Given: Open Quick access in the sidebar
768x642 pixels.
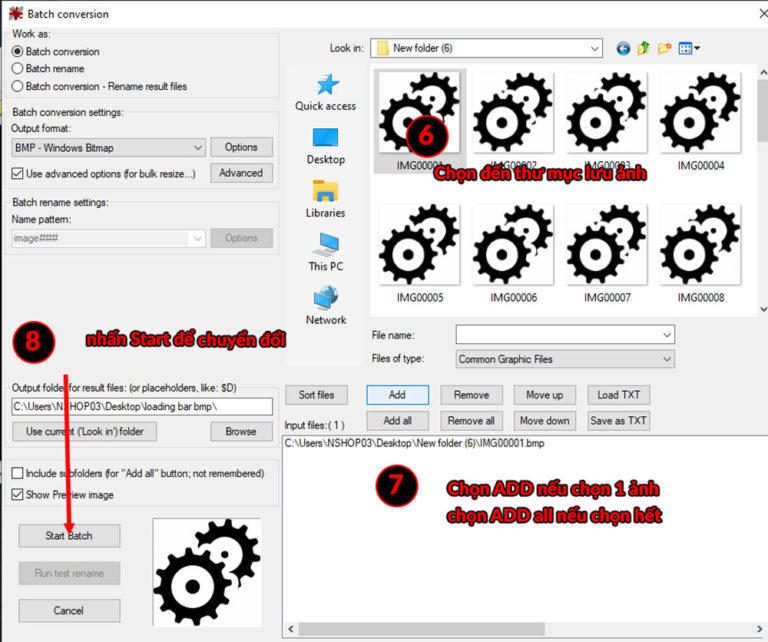Looking at the screenshot, I should click(325, 92).
